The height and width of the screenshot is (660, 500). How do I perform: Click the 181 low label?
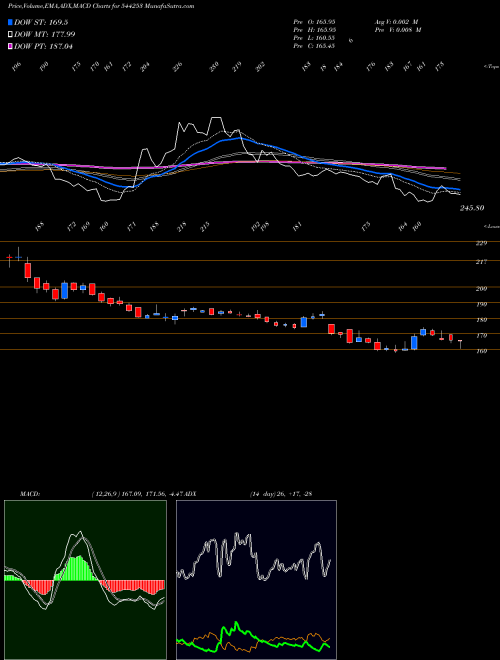pyautogui.click(x=298, y=227)
